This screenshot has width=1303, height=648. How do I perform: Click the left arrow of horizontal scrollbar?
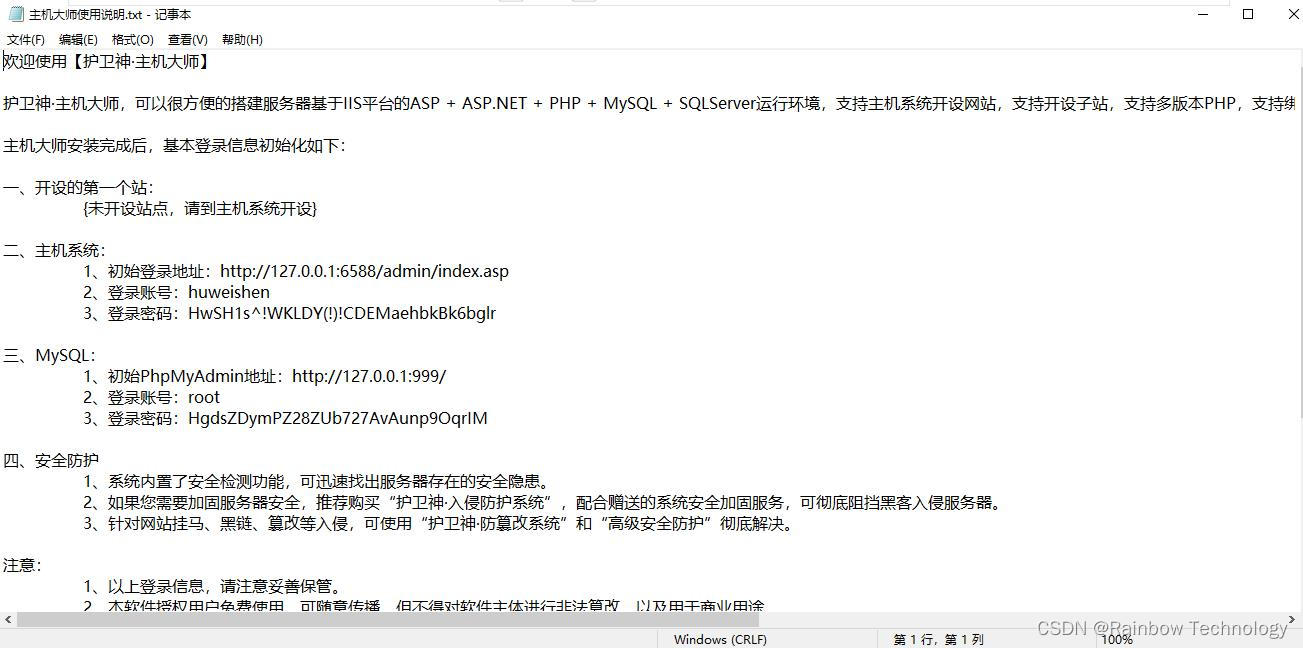coord(8,620)
